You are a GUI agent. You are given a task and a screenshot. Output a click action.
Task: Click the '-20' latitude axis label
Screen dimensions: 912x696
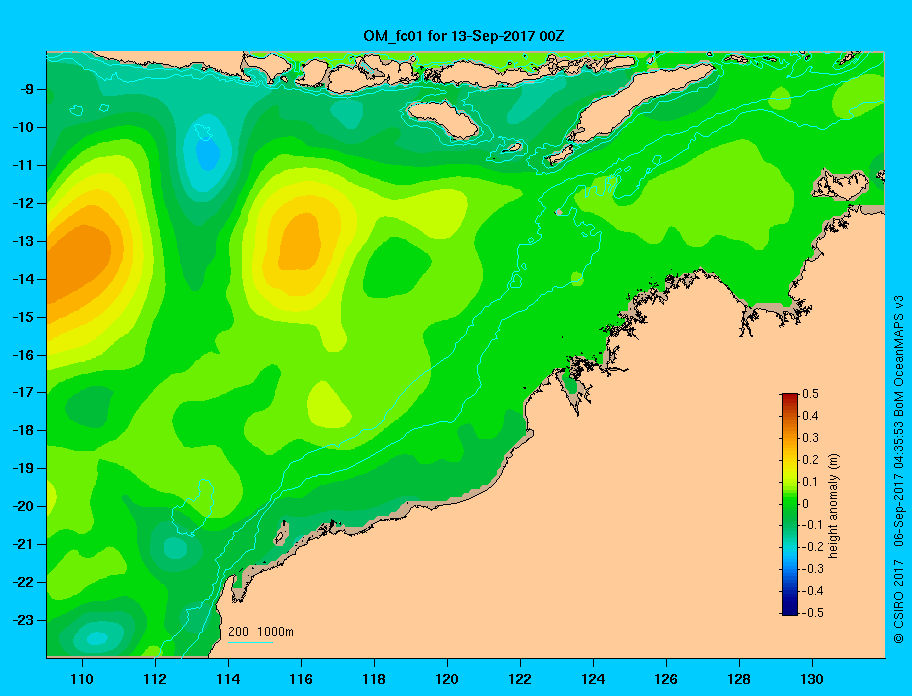pyautogui.click(x=23, y=506)
